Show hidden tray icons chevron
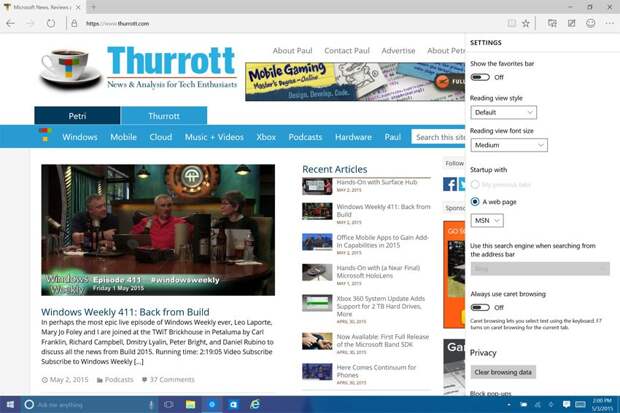This screenshot has width=620, height=413. tap(508, 405)
